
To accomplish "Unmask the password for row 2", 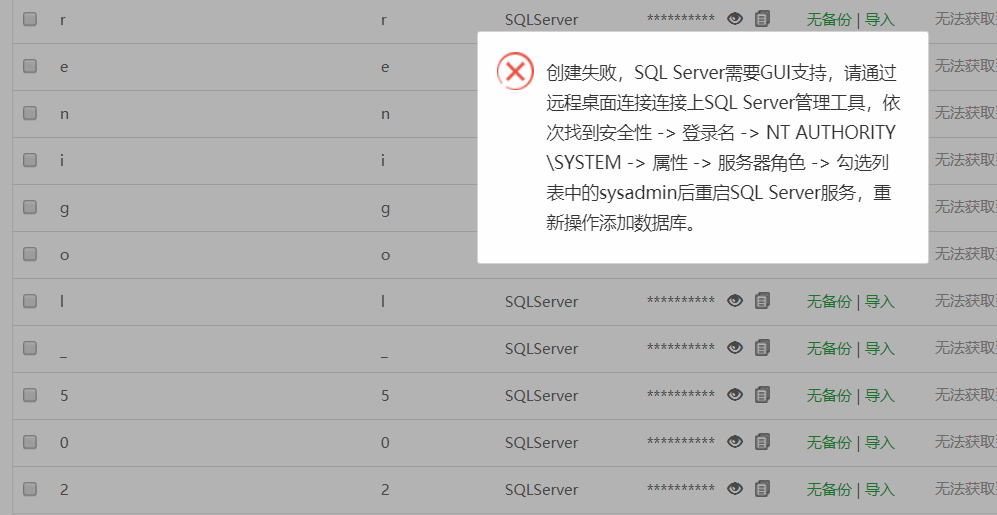I will [x=735, y=489].
